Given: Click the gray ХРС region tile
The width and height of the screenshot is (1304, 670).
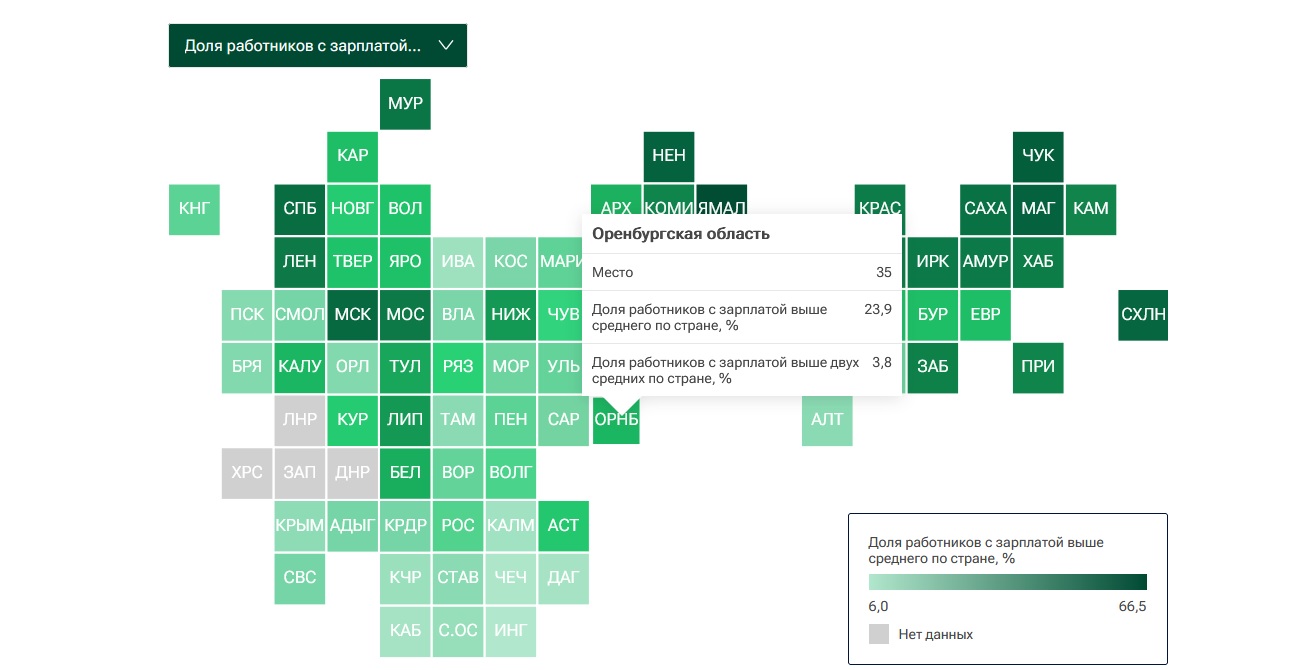Looking at the screenshot, I should tap(246, 473).
